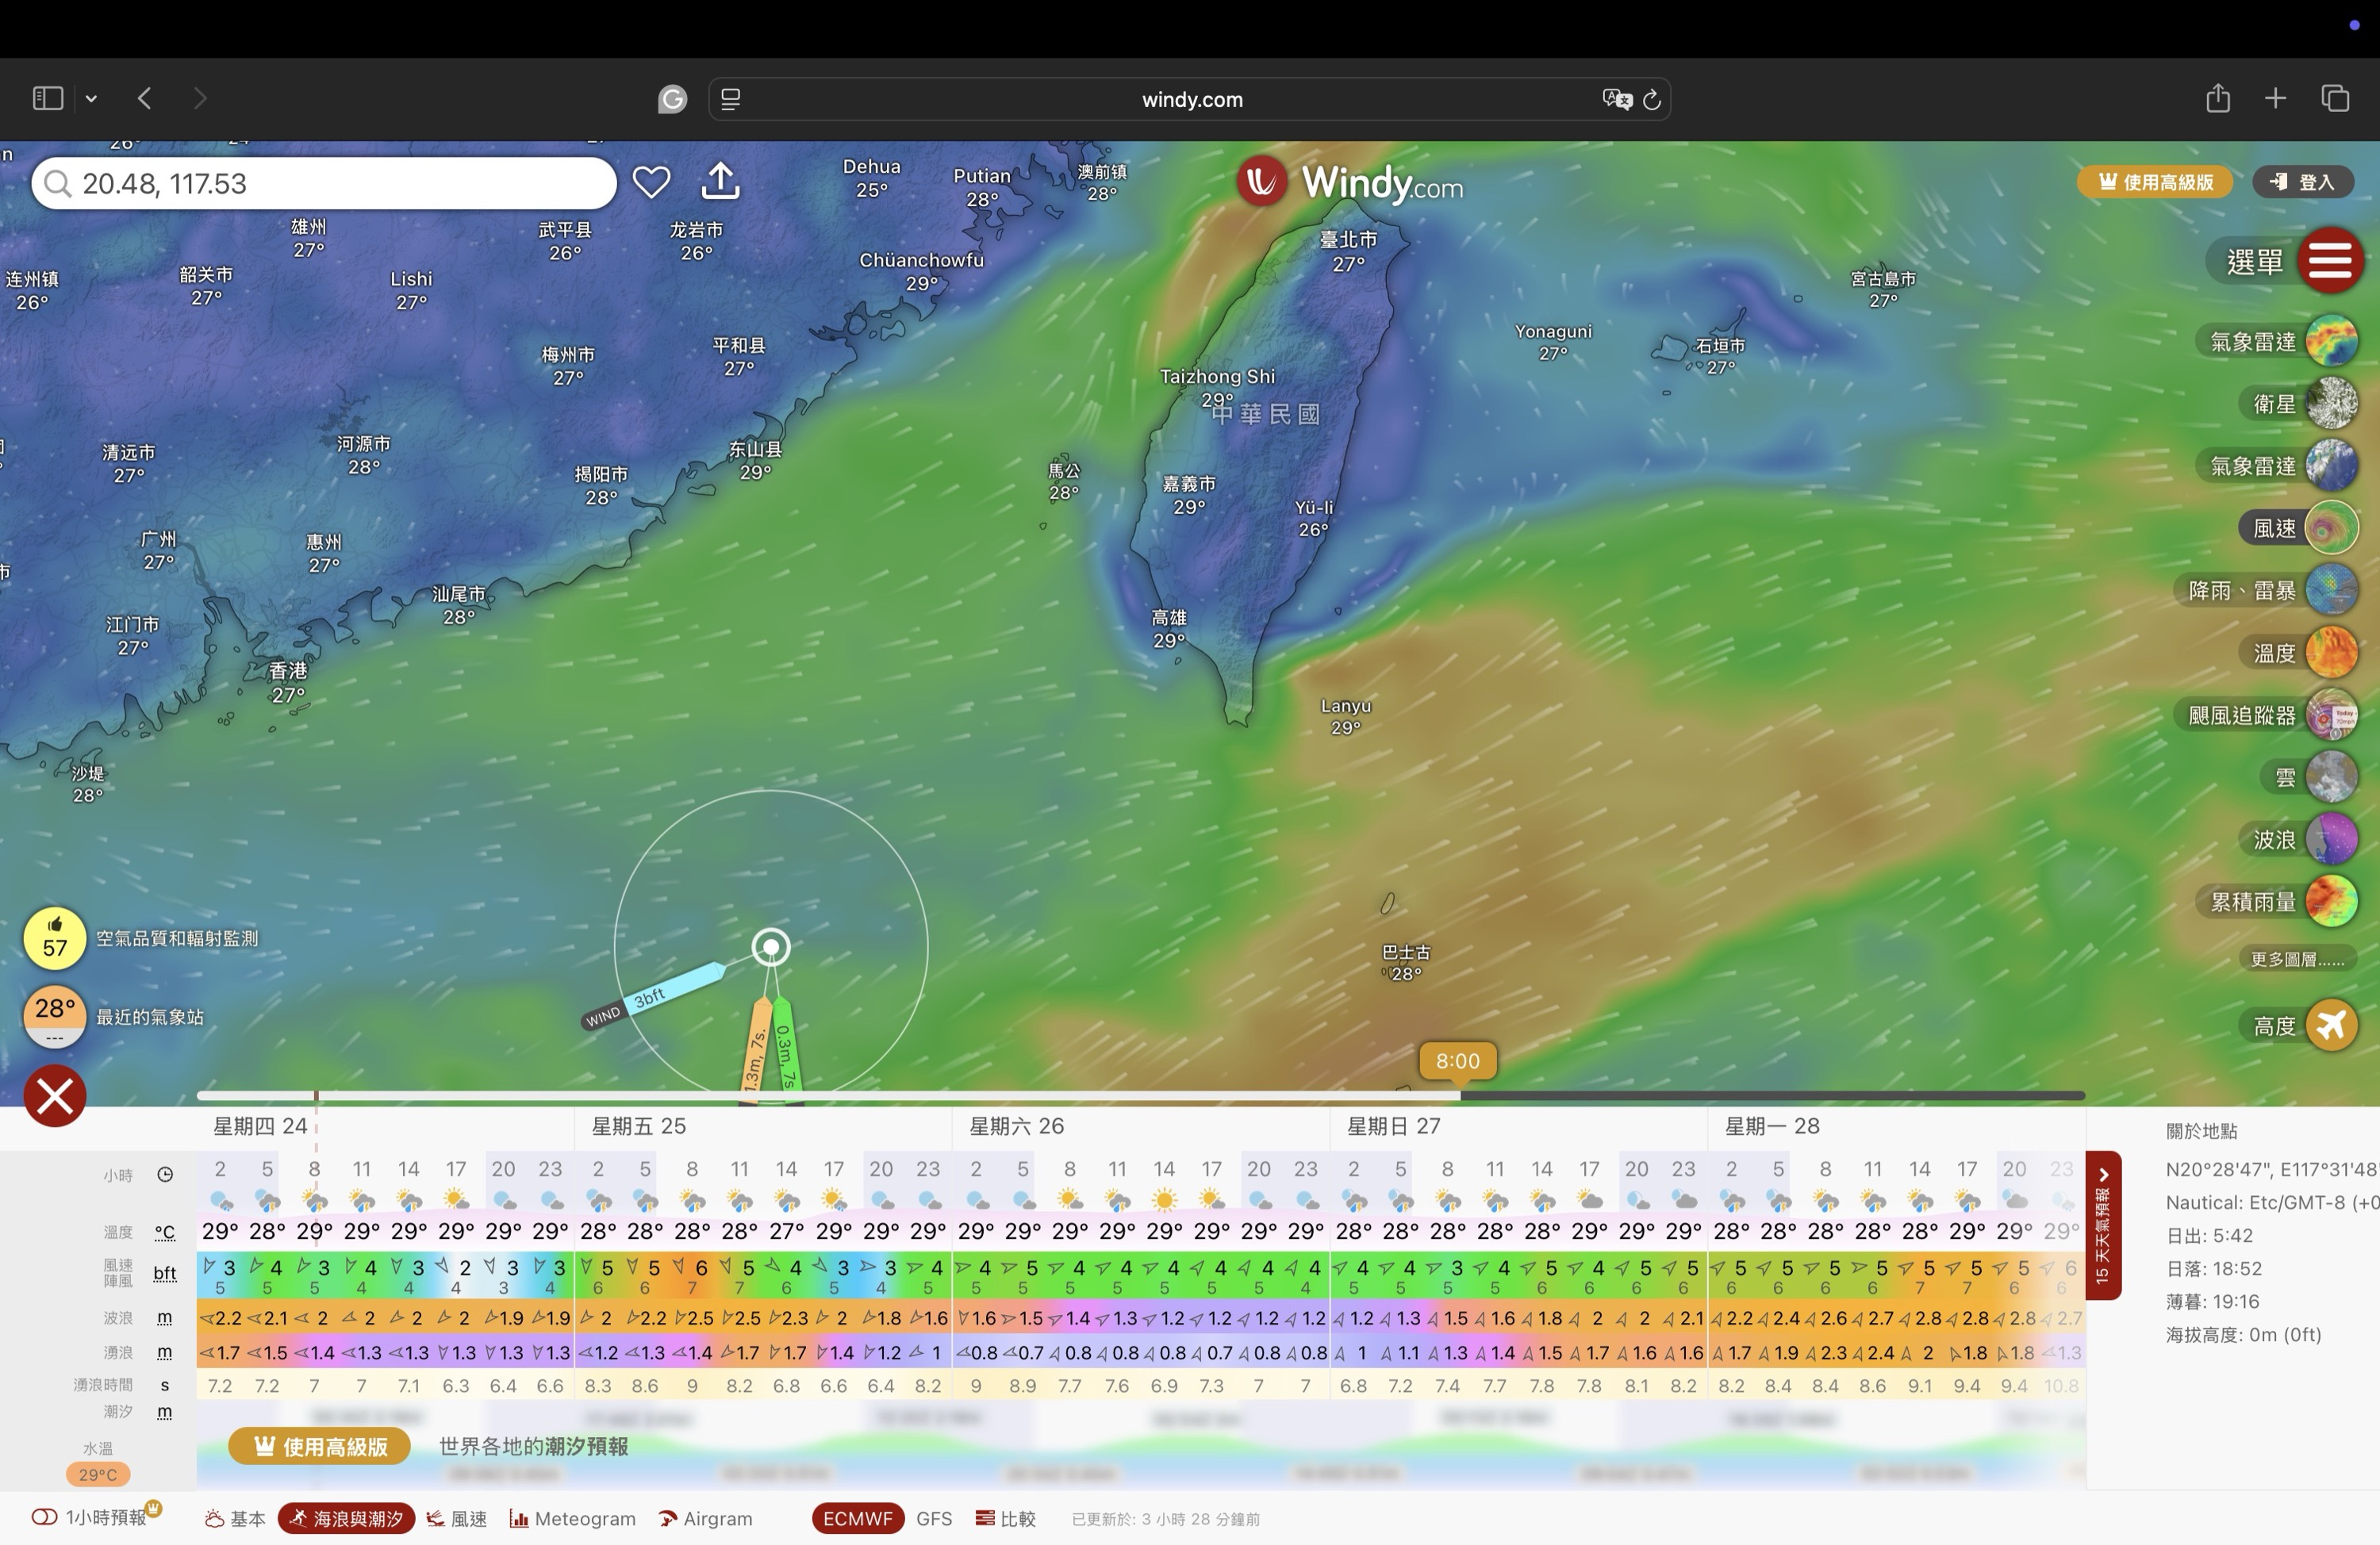Click the login (登入) button

coord(2303,182)
